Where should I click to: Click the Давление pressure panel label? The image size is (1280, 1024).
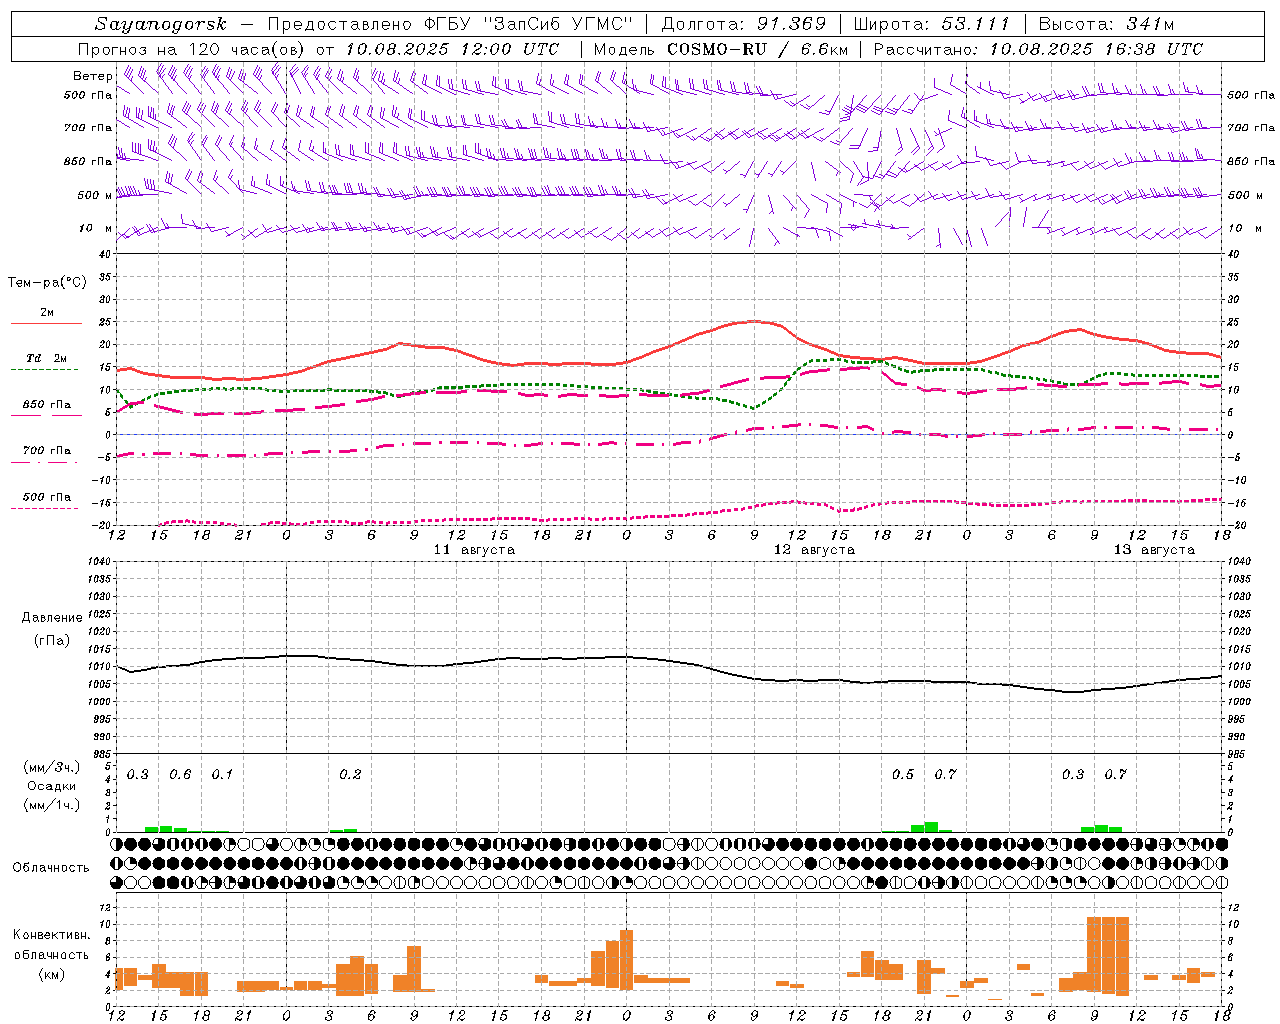click(x=53, y=618)
